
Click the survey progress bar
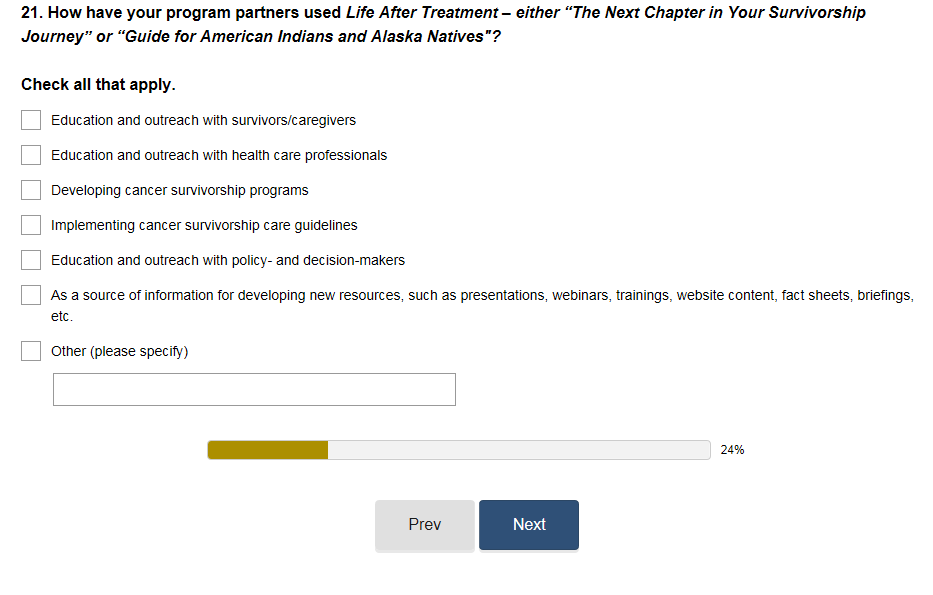coord(458,450)
